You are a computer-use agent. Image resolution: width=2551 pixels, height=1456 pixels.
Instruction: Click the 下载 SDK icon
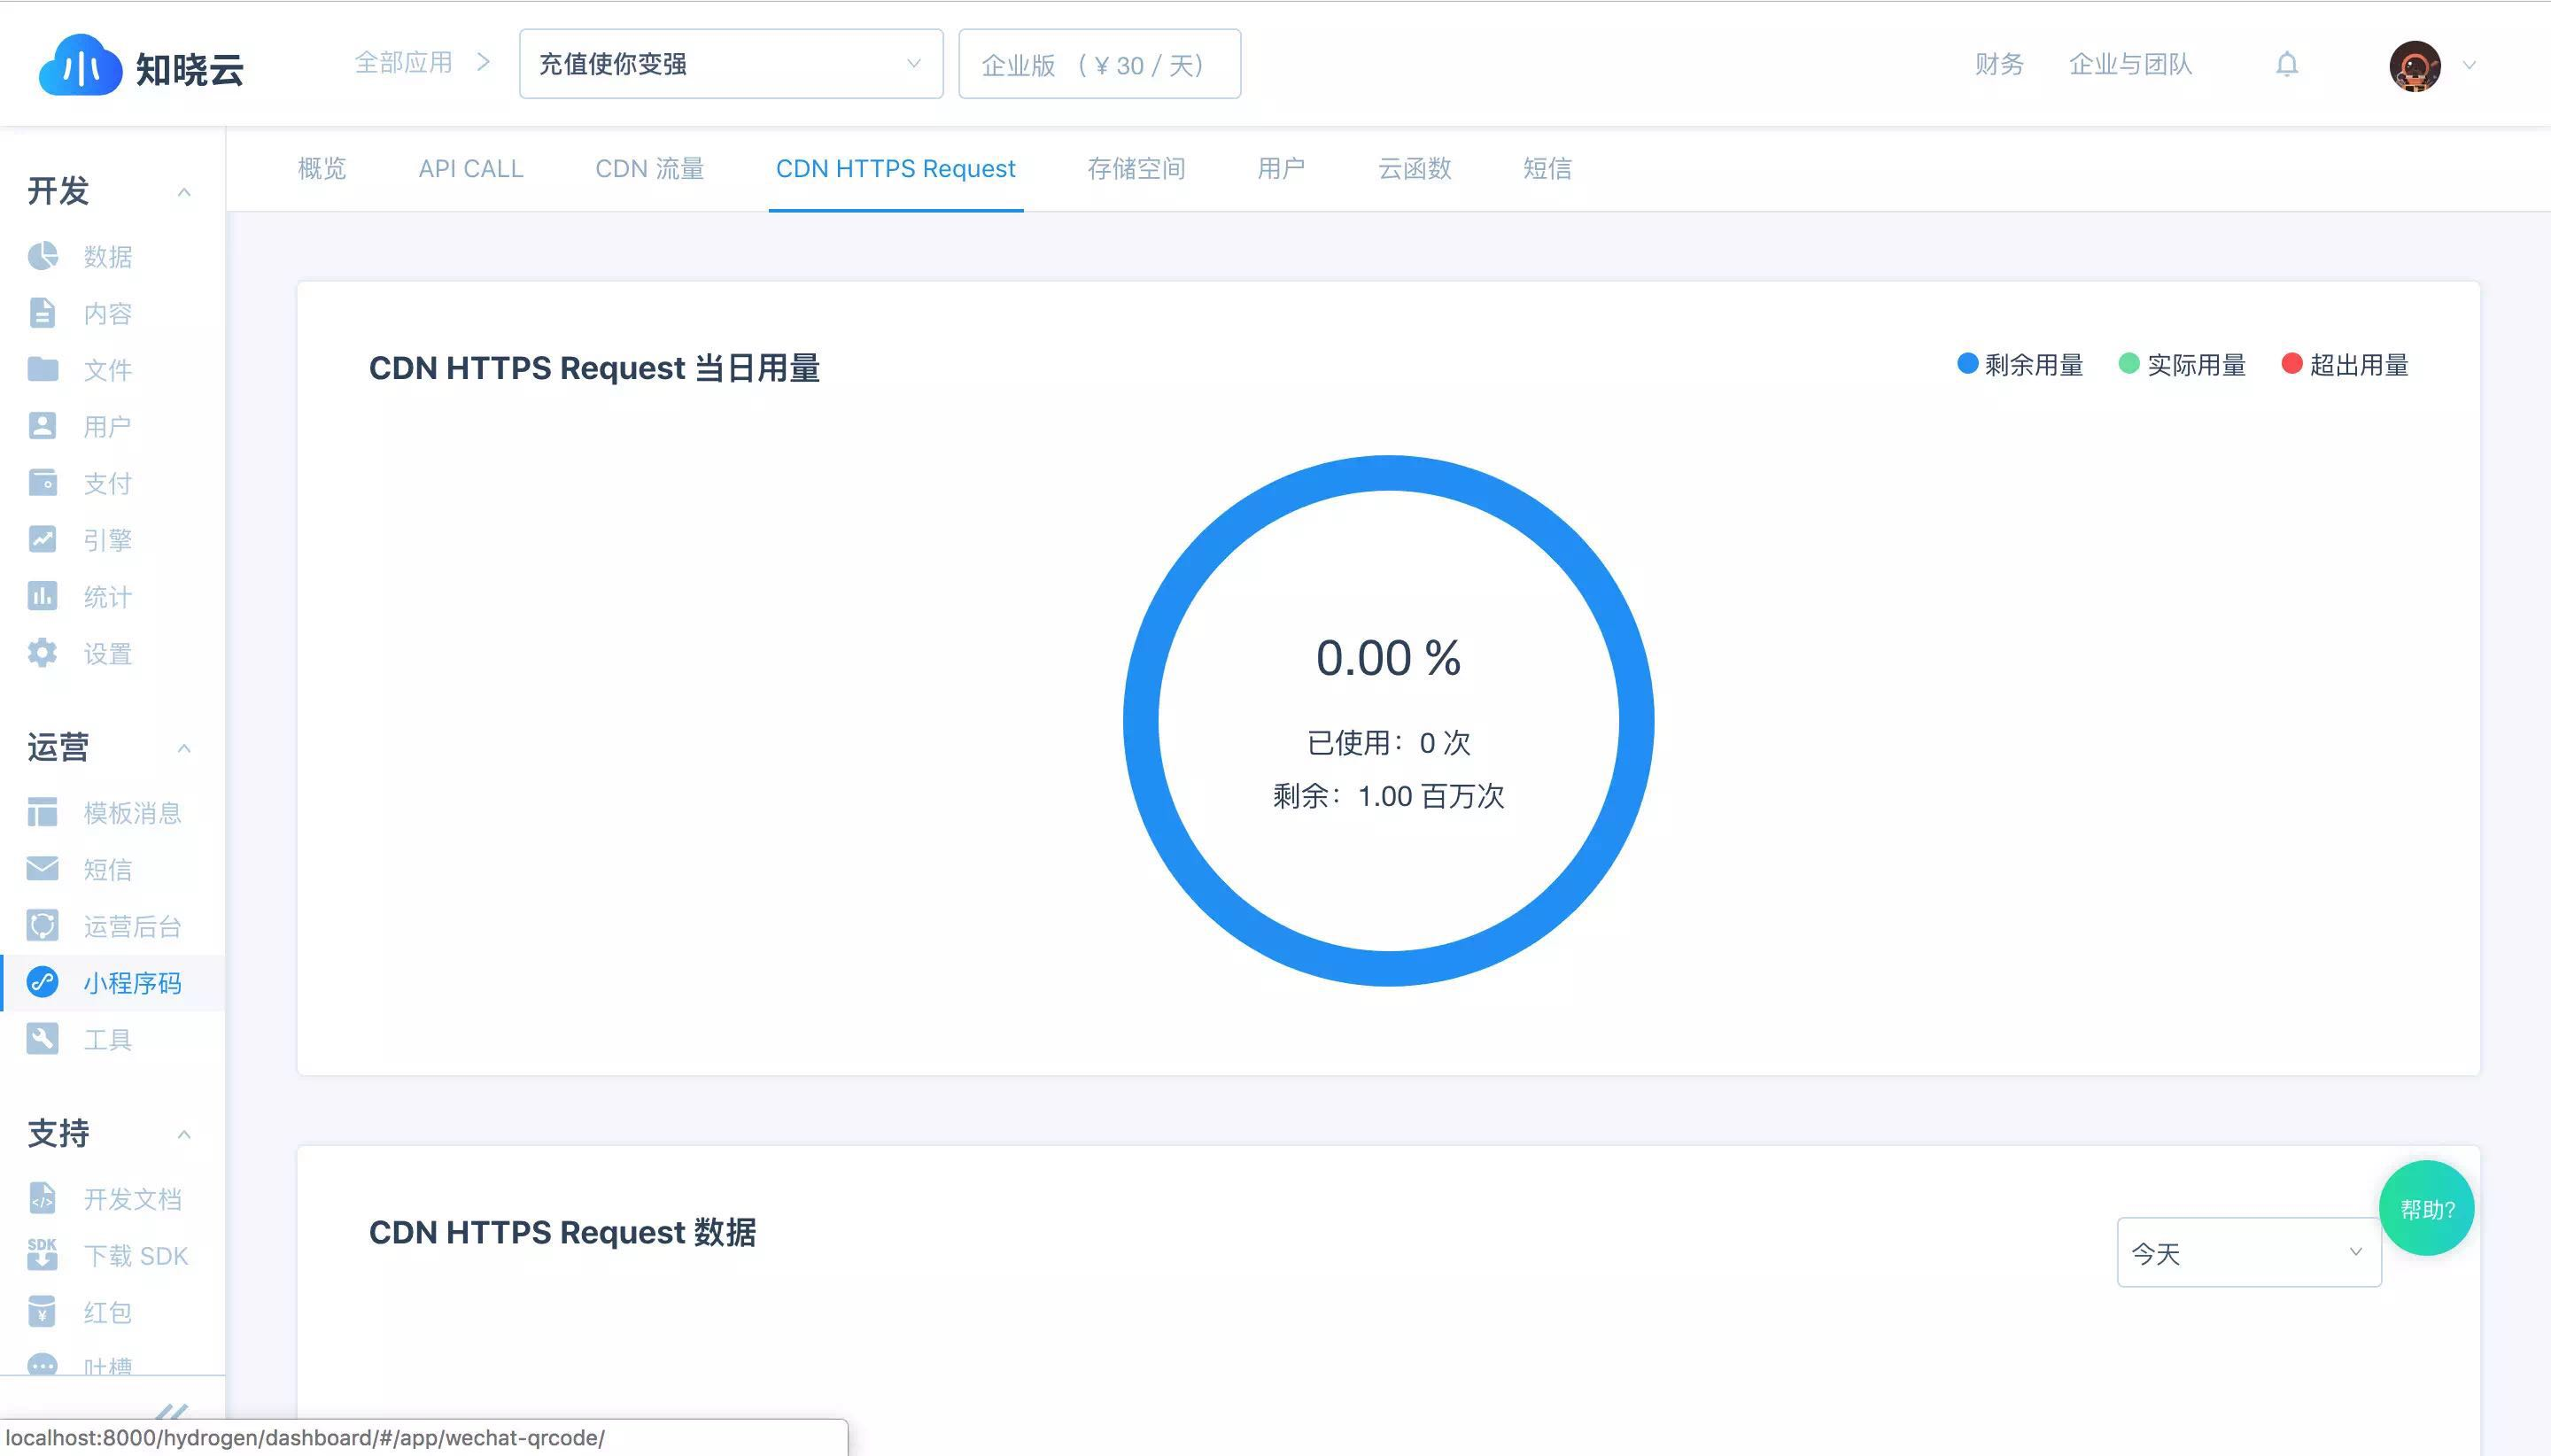[42, 1255]
